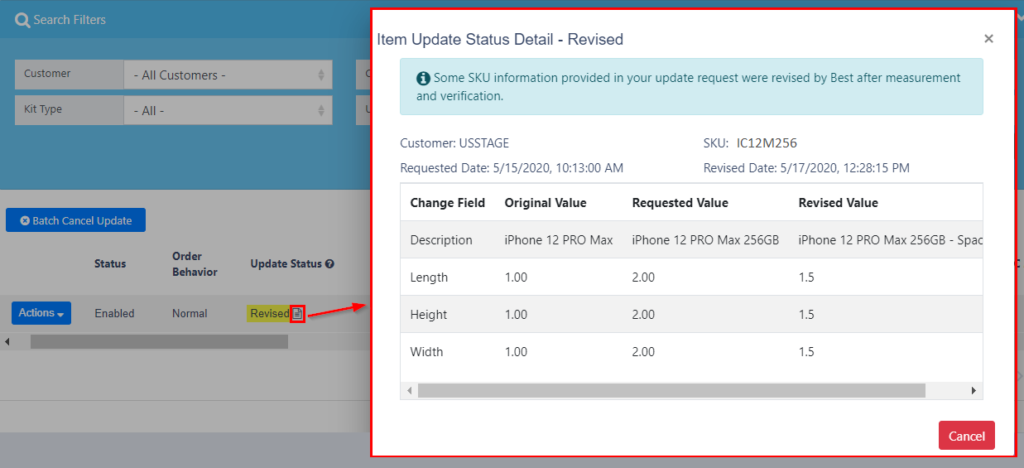Click the grid scroll left arrow
The image size is (1024, 468).
coord(7,341)
